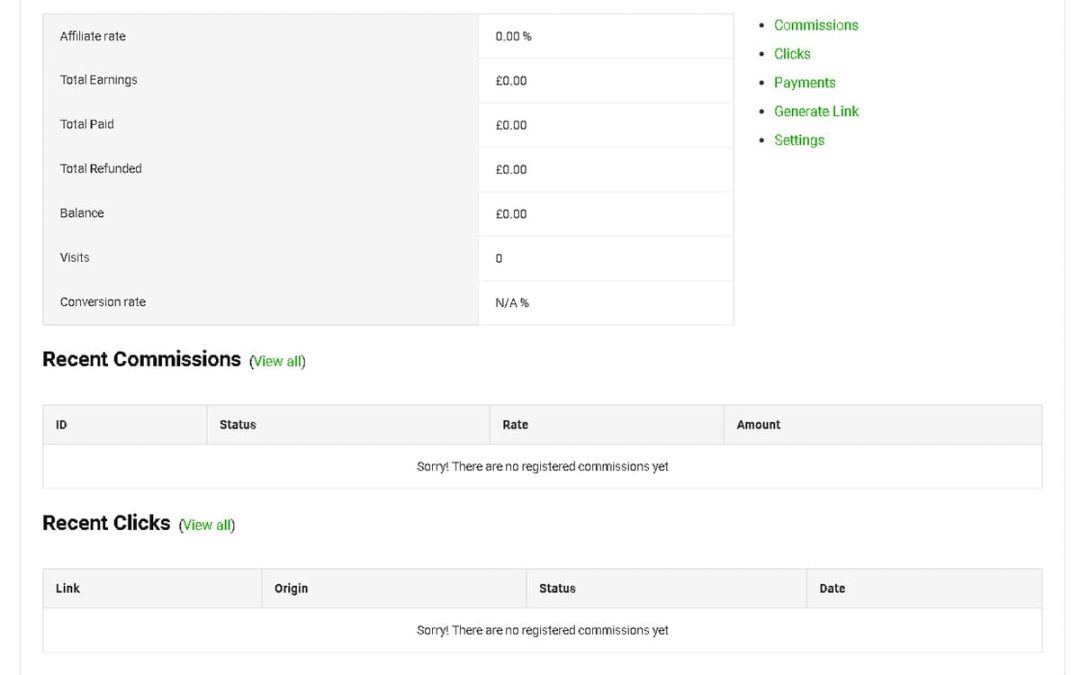1080x675 pixels.
Task: Click the Balance row label
Action: (82, 213)
